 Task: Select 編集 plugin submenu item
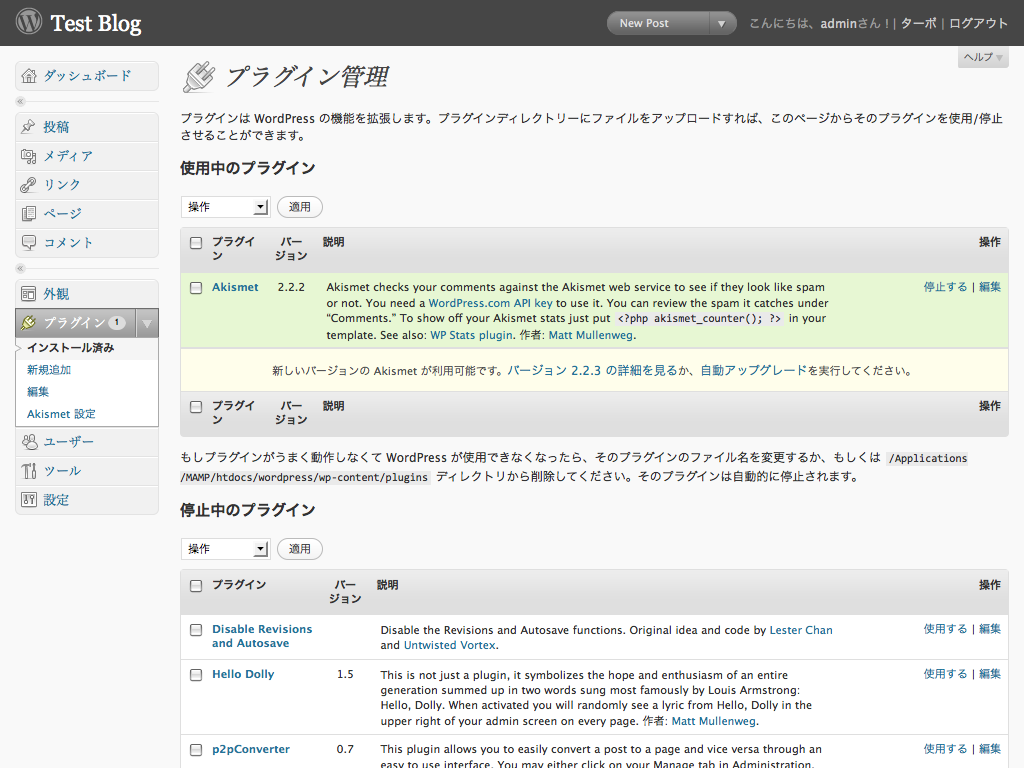point(38,392)
